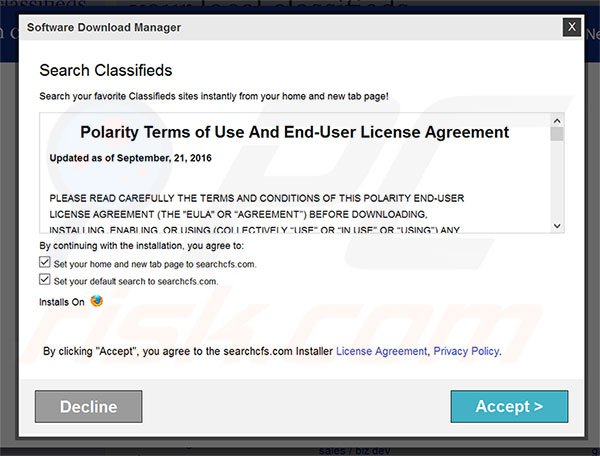Click the EULA scrollbar thumb

pos(557,134)
